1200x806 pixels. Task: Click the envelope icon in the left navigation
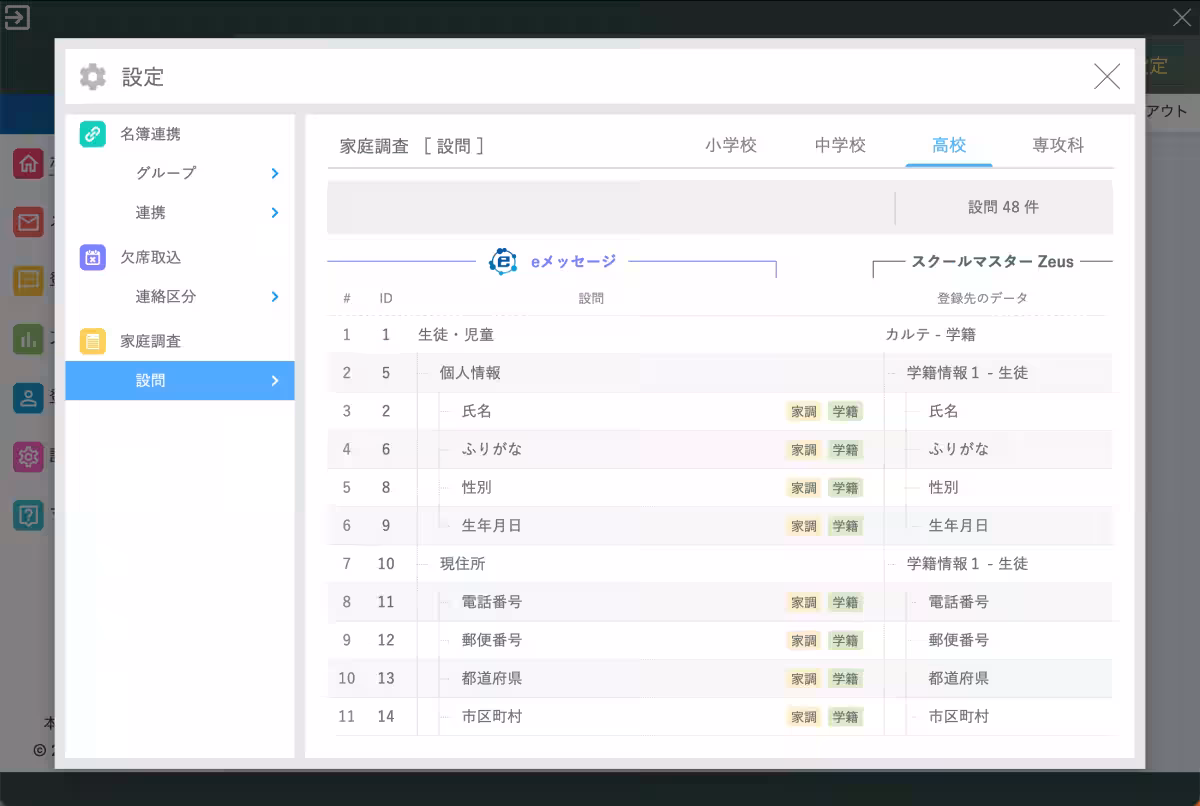30,222
